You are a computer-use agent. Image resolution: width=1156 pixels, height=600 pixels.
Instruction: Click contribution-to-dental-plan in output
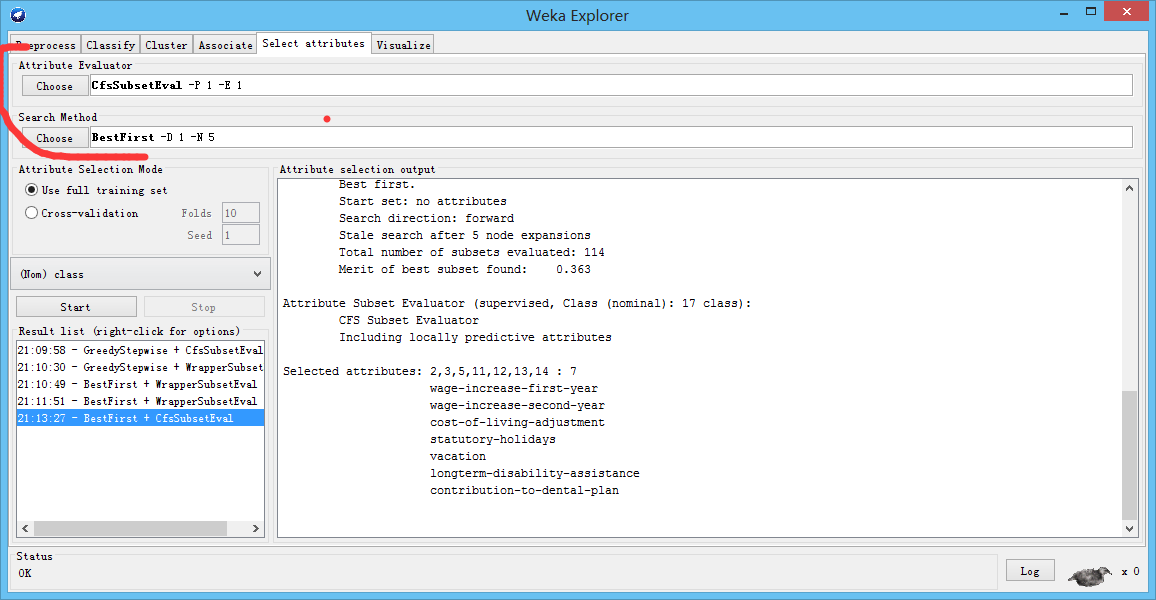click(x=525, y=490)
